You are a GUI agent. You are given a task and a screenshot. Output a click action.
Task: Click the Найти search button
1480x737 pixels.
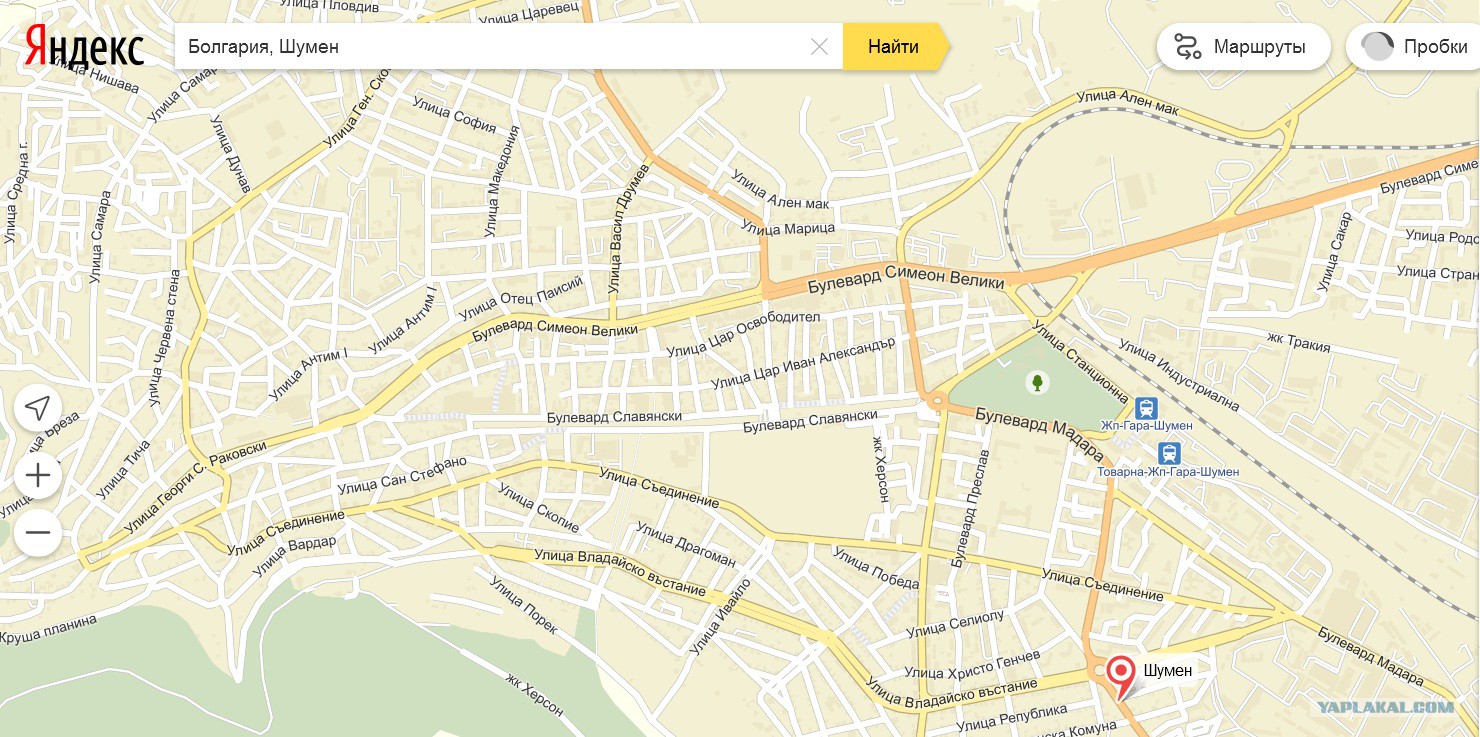[892, 47]
